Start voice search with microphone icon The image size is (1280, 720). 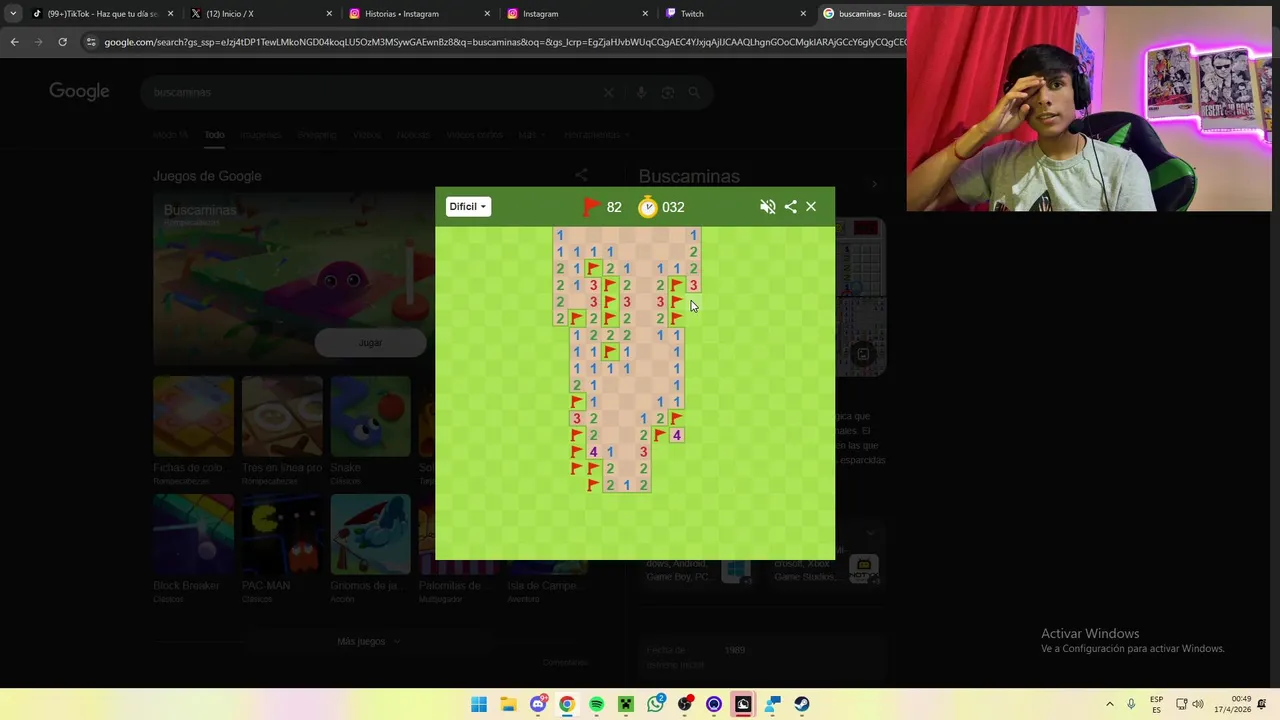pyautogui.click(x=641, y=92)
